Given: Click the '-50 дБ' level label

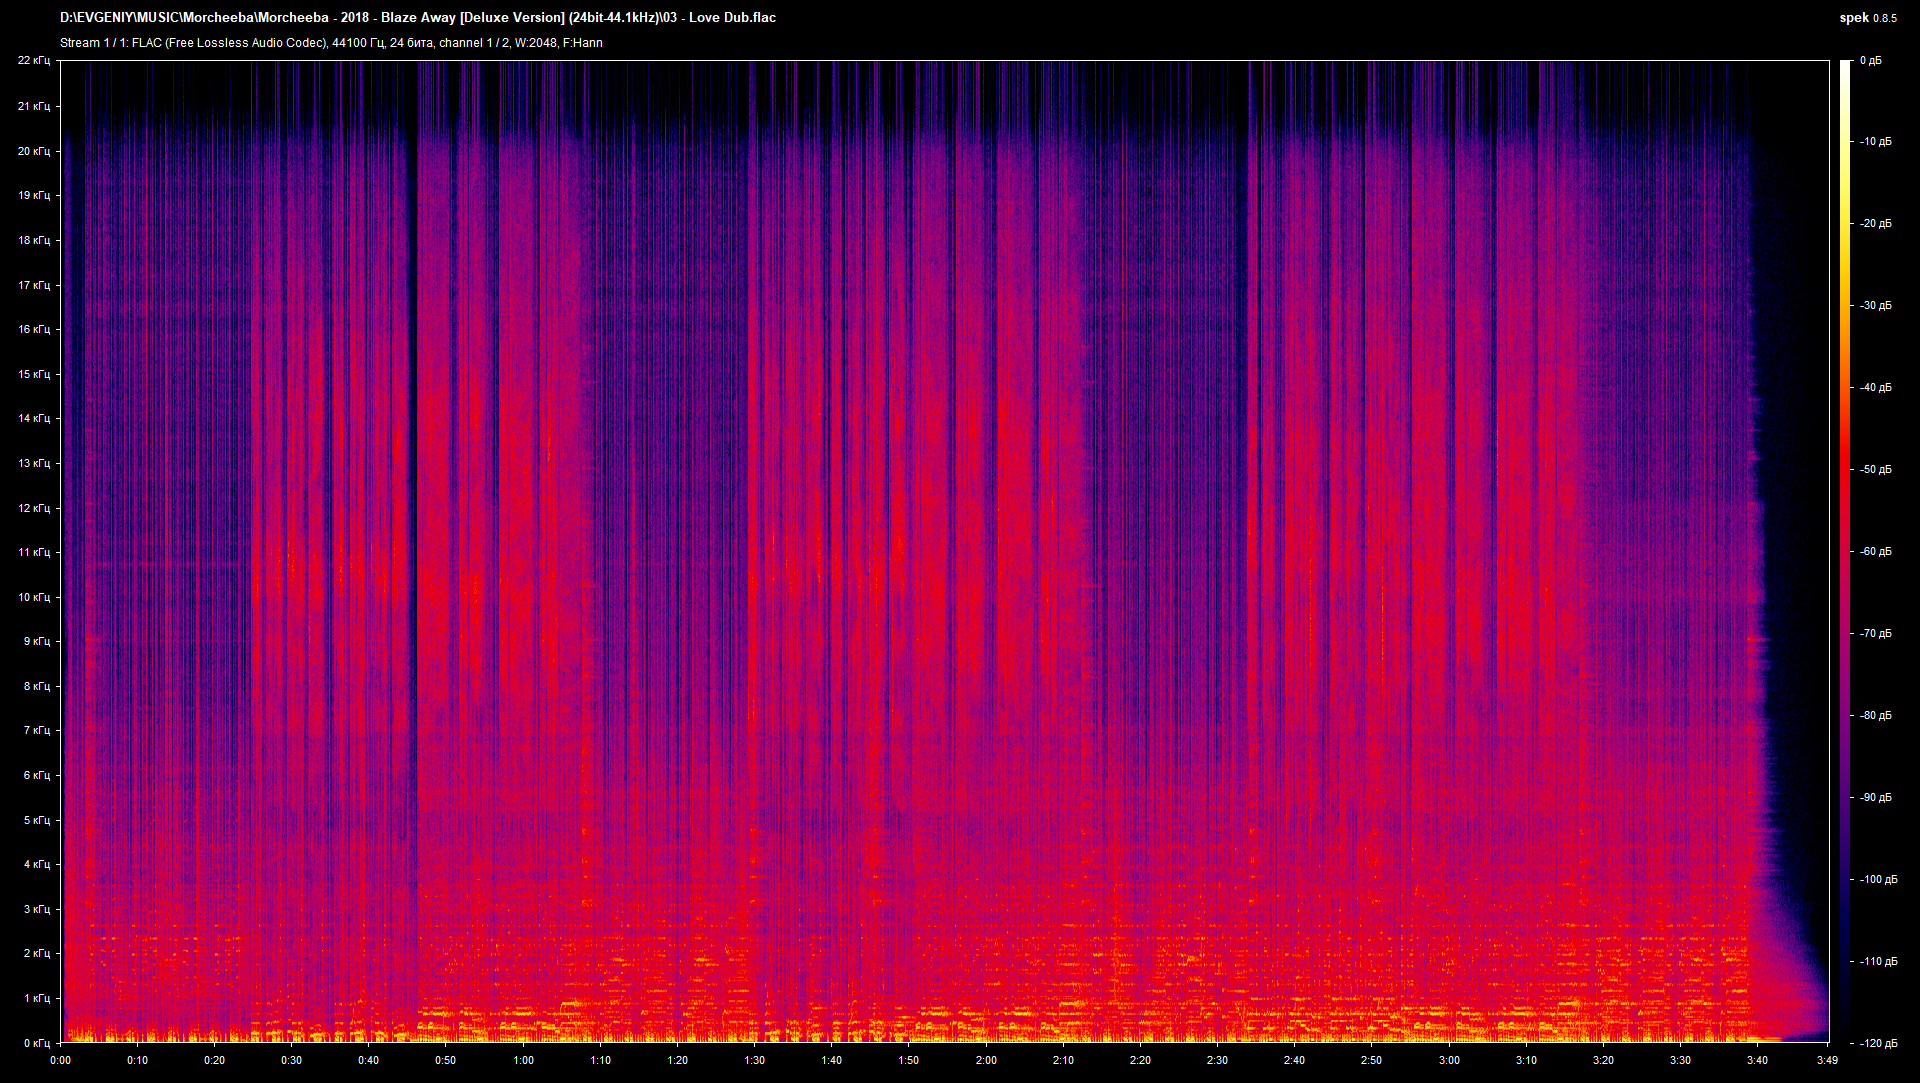Looking at the screenshot, I should [x=1876, y=470].
